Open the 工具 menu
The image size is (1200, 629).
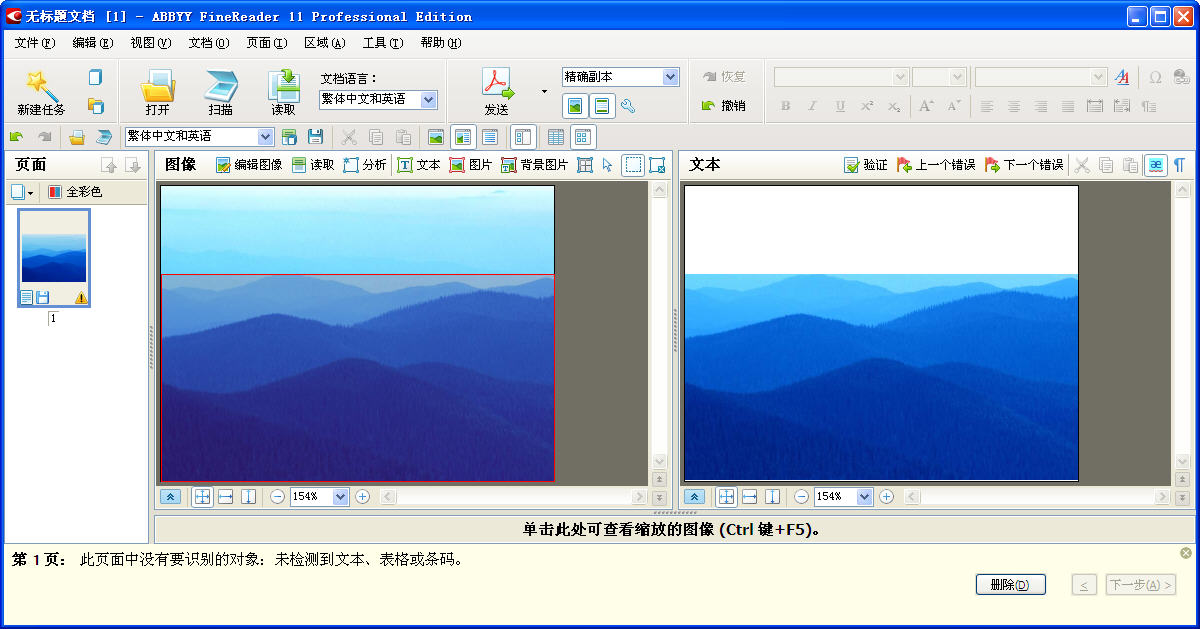pyautogui.click(x=382, y=43)
